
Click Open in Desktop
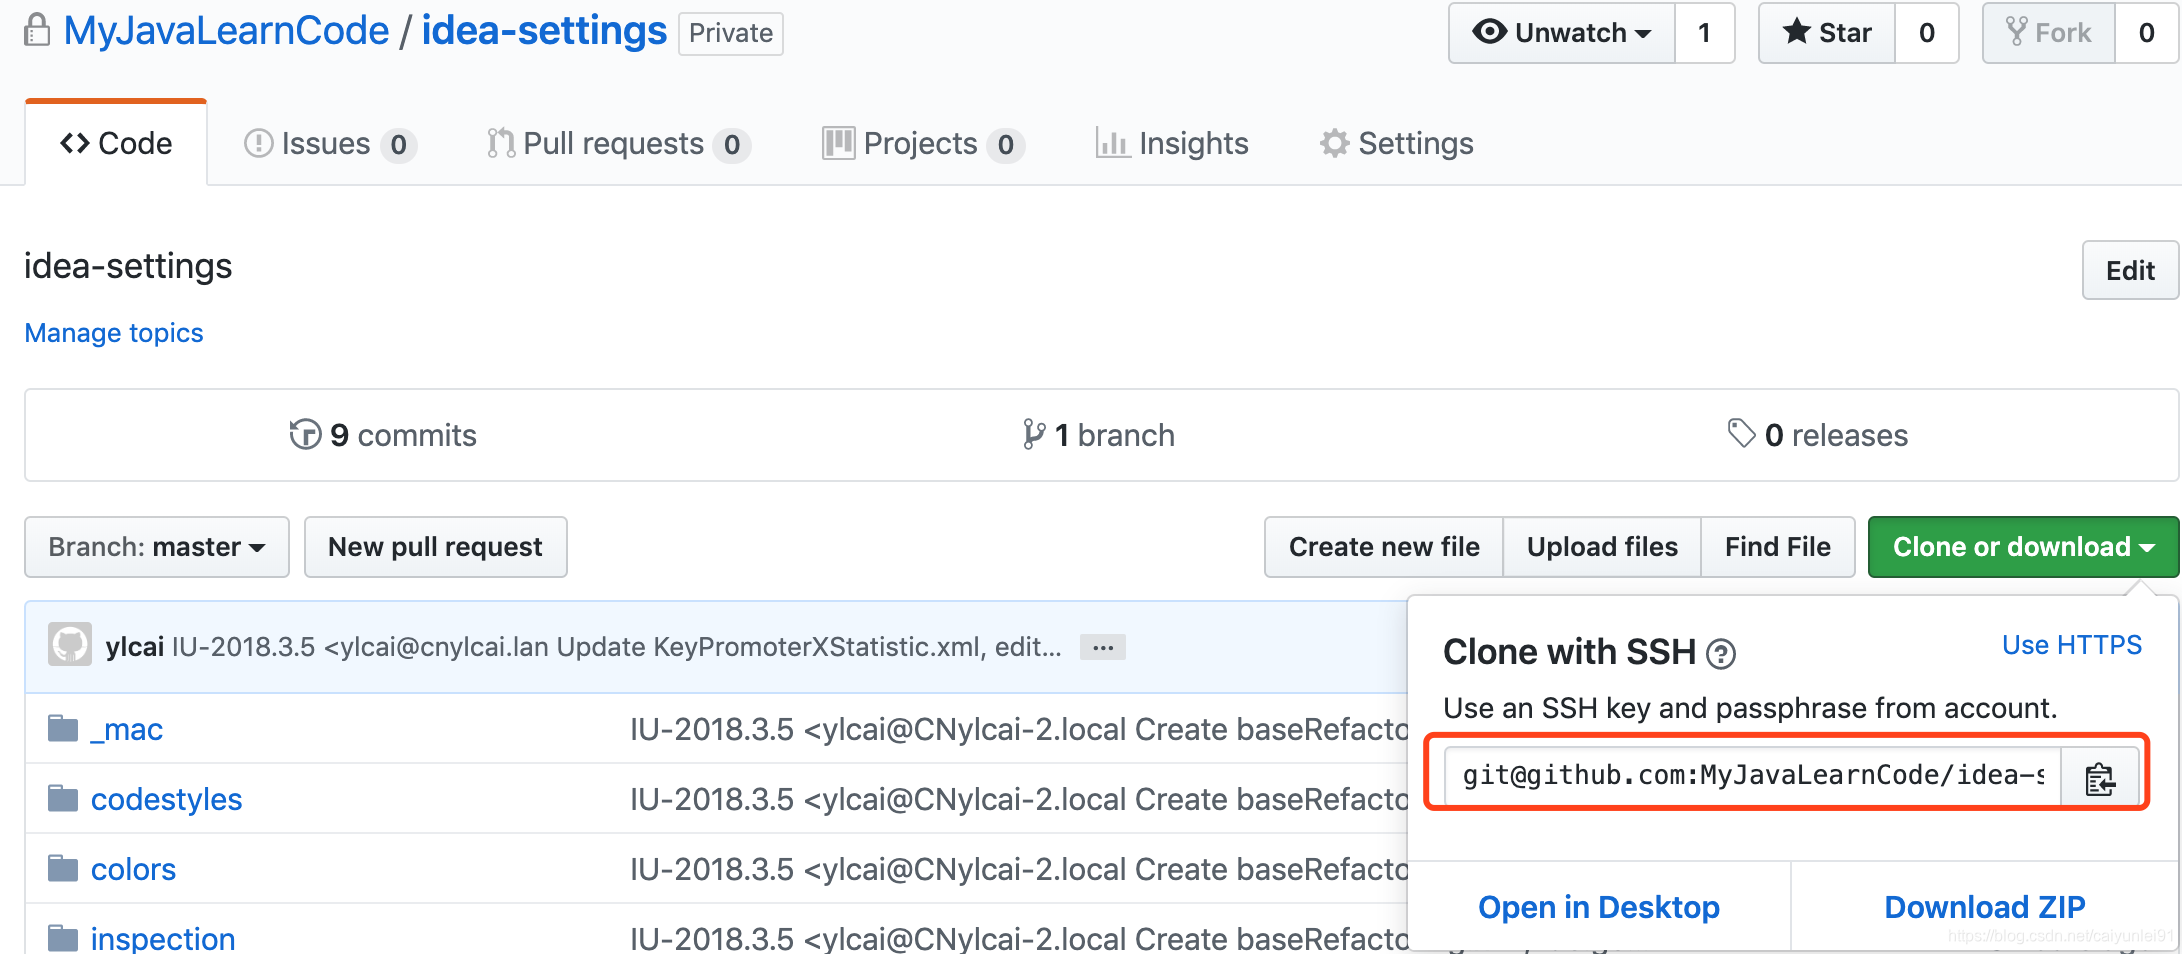(1599, 907)
